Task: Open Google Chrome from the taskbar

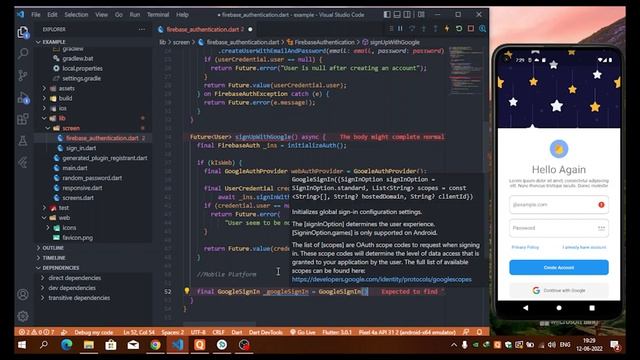Action: [x=155, y=345]
